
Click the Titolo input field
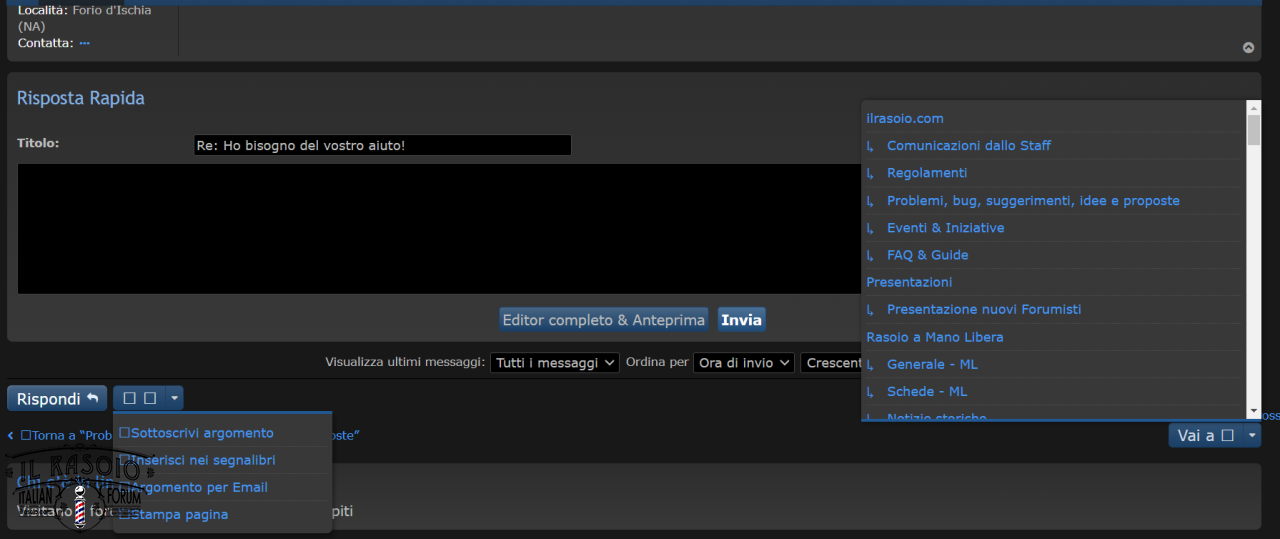(382, 146)
